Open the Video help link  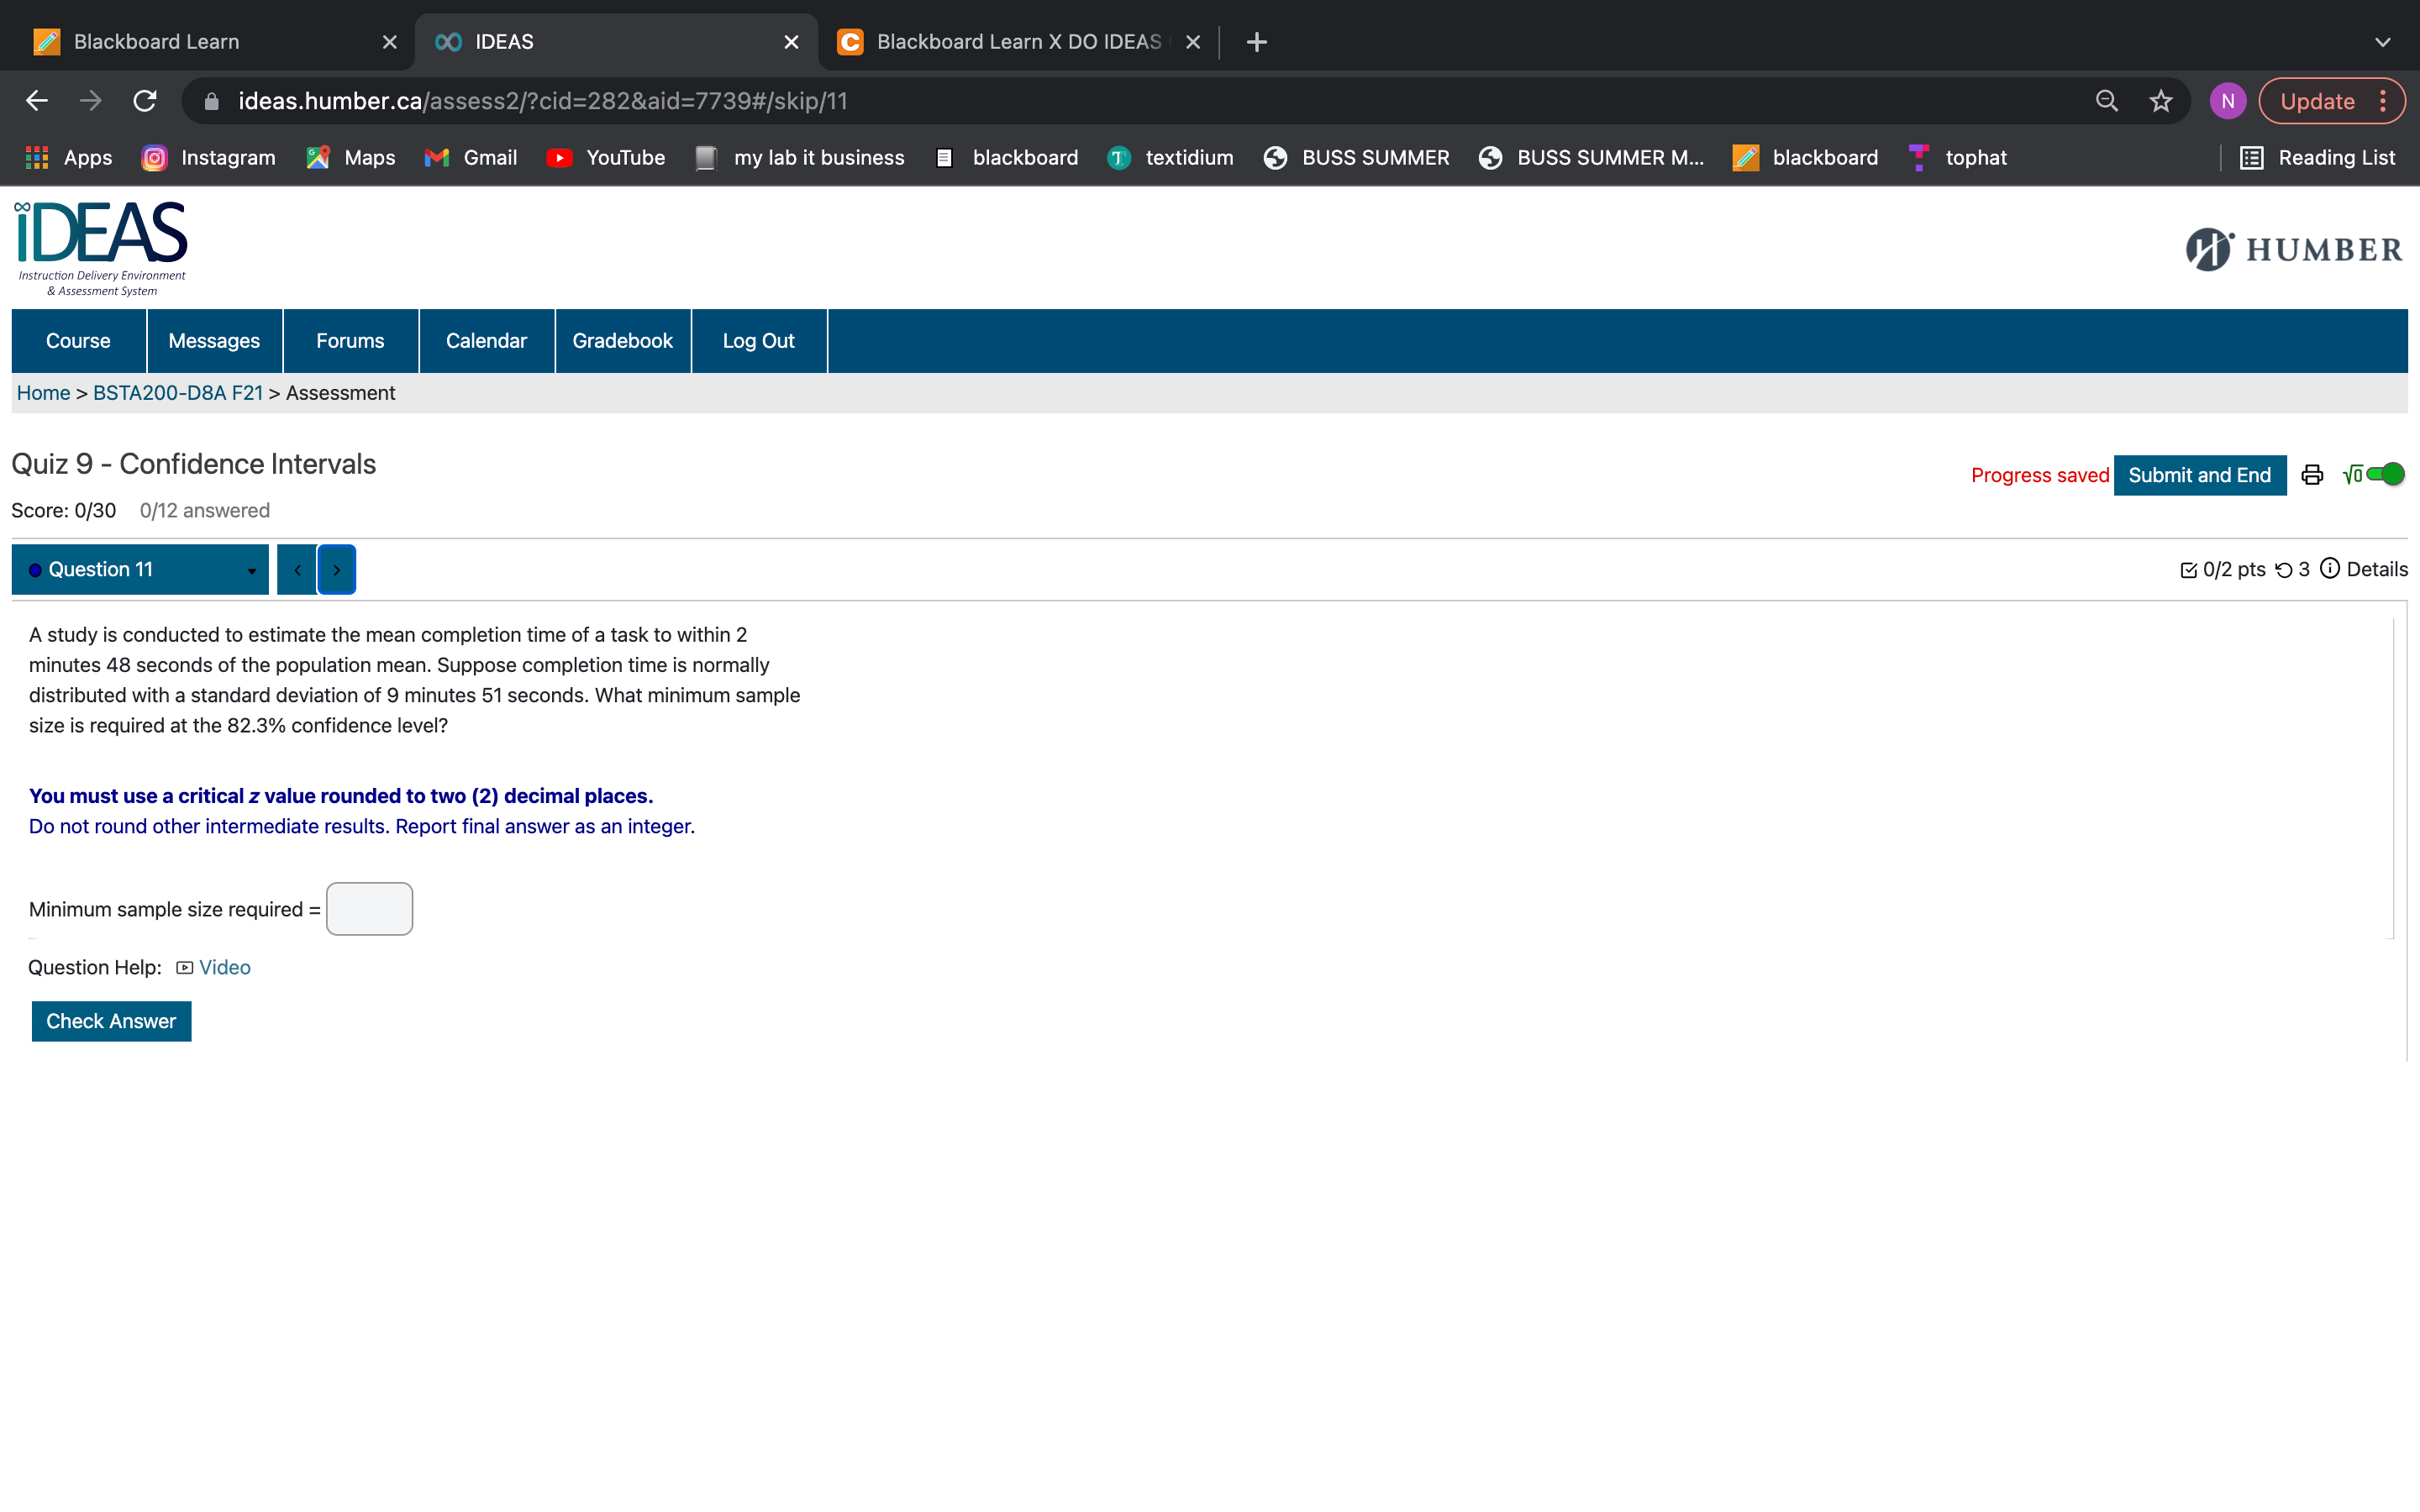tap(224, 967)
